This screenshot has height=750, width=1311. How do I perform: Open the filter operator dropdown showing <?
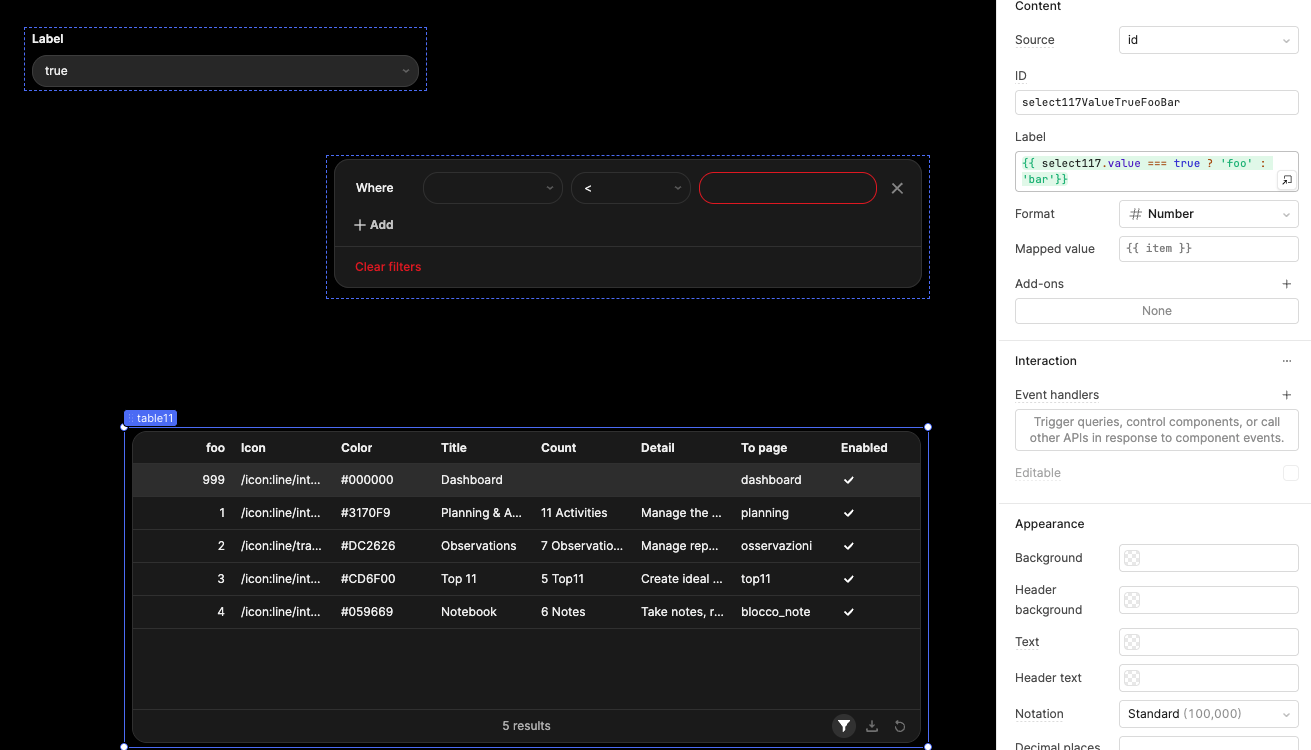630,188
